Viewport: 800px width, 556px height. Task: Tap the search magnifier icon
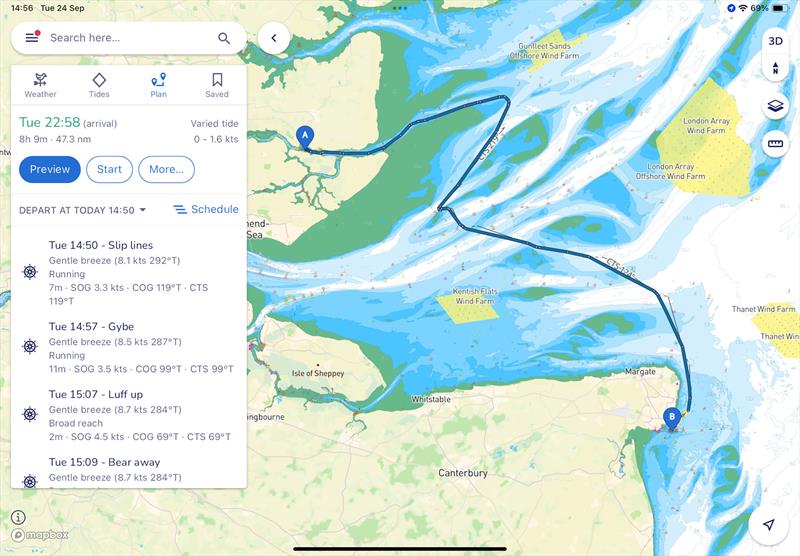[x=223, y=38]
